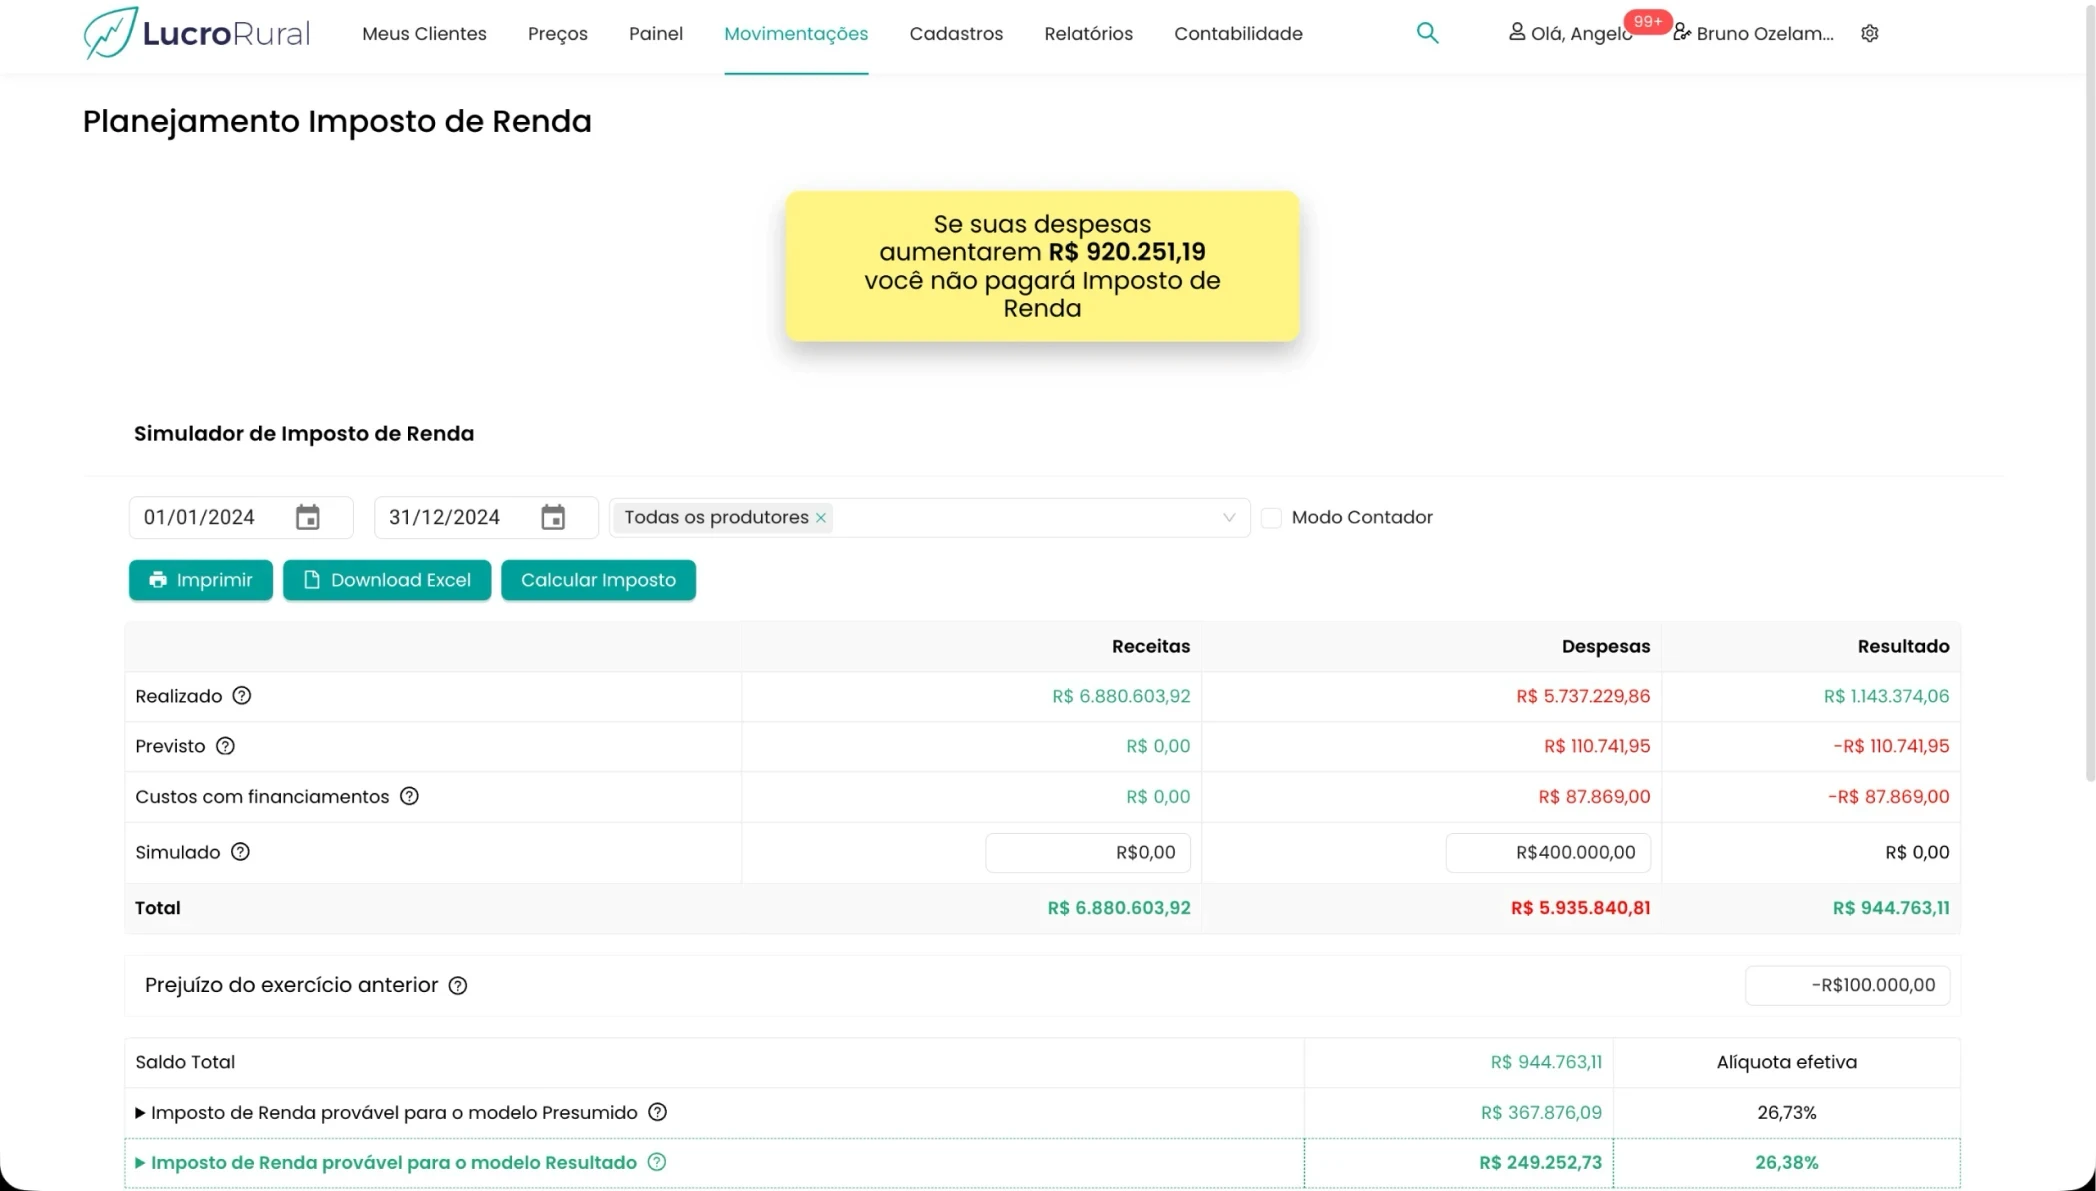Click help icon beside Previsto

(x=225, y=746)
